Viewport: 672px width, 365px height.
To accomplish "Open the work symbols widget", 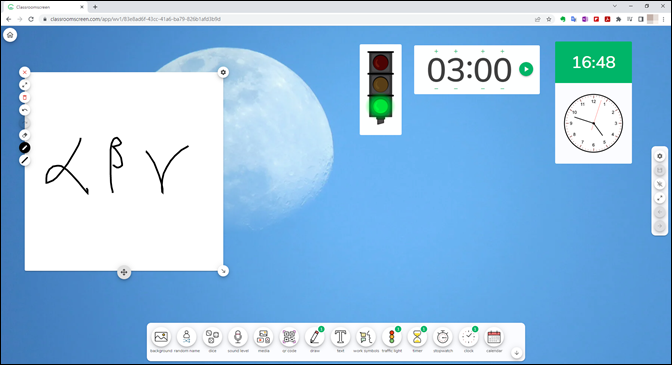I will pos(366,337).
